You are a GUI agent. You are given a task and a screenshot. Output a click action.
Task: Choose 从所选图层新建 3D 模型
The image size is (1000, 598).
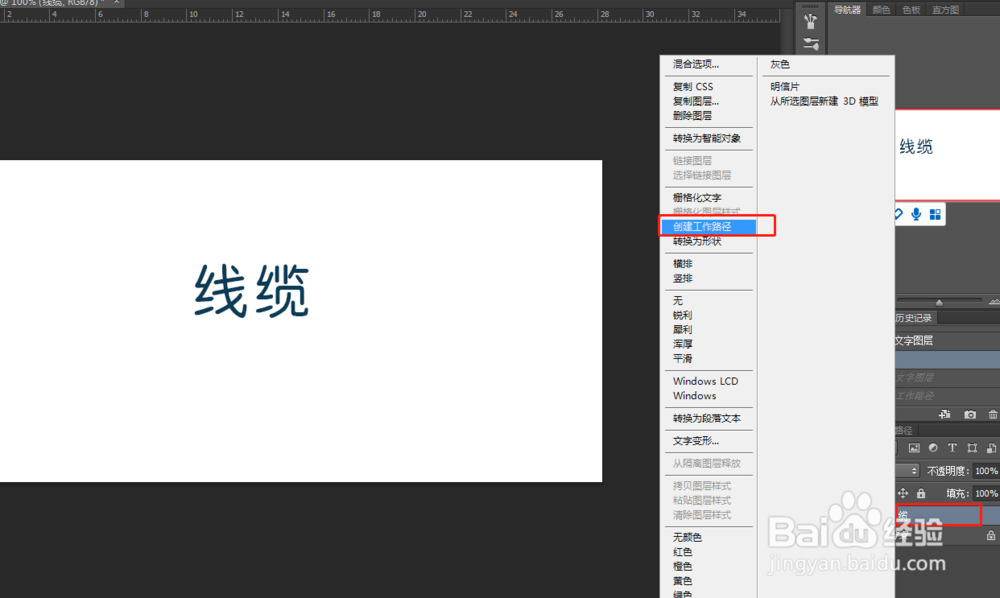824,101
